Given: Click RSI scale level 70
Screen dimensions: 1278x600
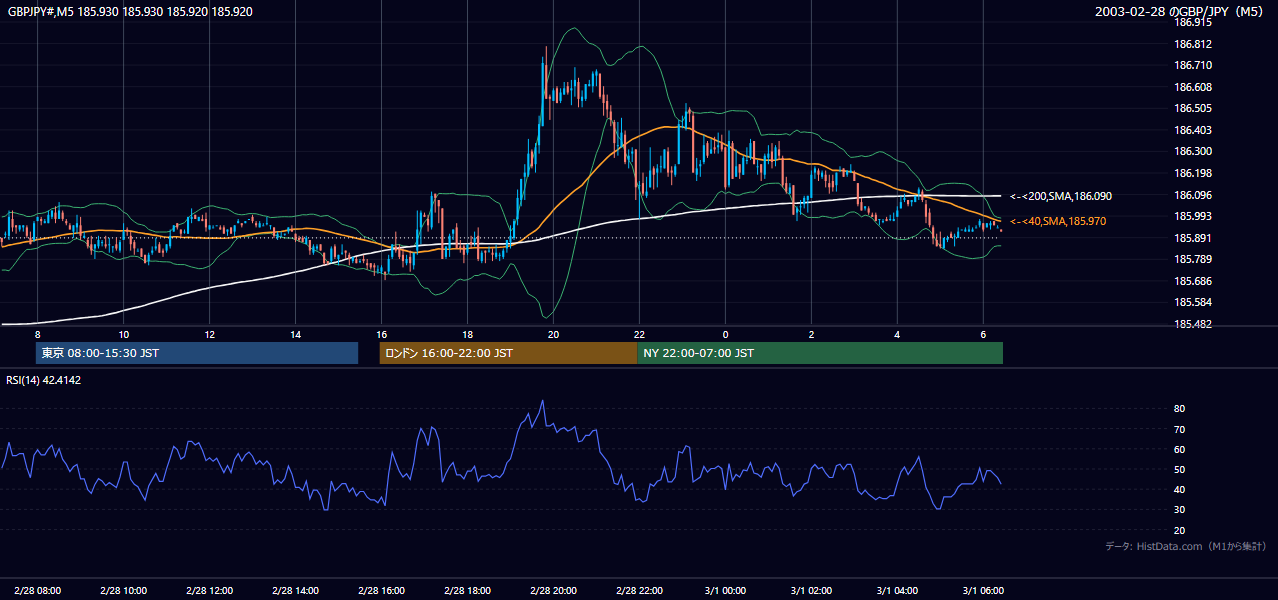Looking at the screenshot, I should coord(1179,429).
